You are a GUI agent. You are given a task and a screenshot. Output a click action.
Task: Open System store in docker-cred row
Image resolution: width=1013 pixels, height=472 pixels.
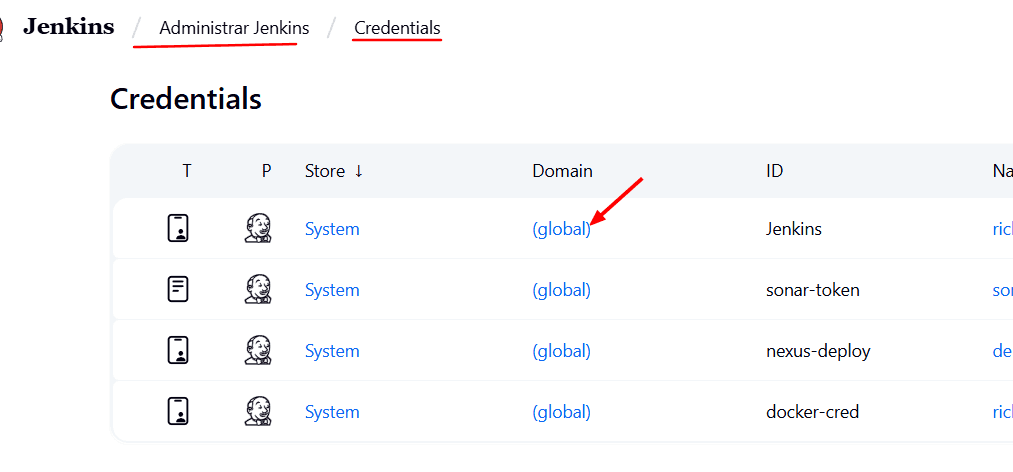332,412
